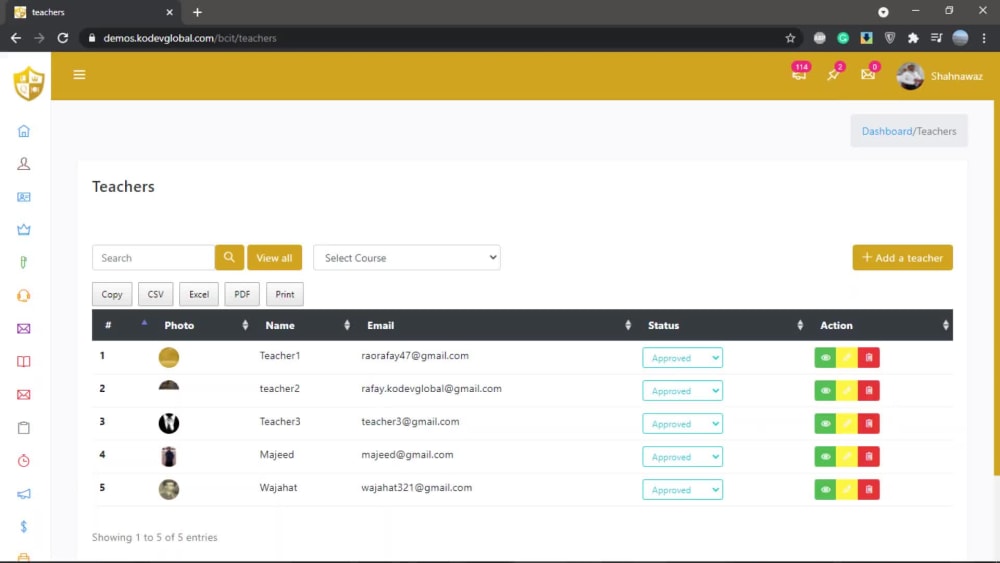Image resolution: width=1000 pixels, height=563 pixels.
Task: Open Wajahat Approved status dropdown
Action: click(x=682, y=490)
